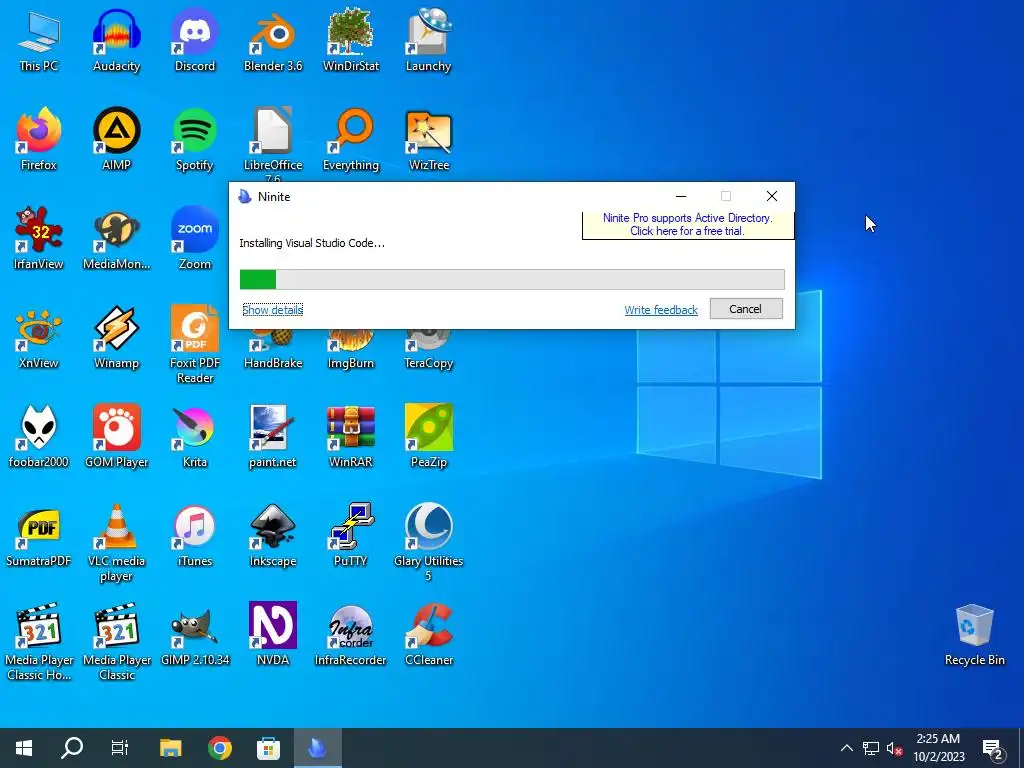Image resolution: width=1024 pixels, height=768 pixels.
Task: Click the MediaMonkey shortcut
Action: coord(116,238)
